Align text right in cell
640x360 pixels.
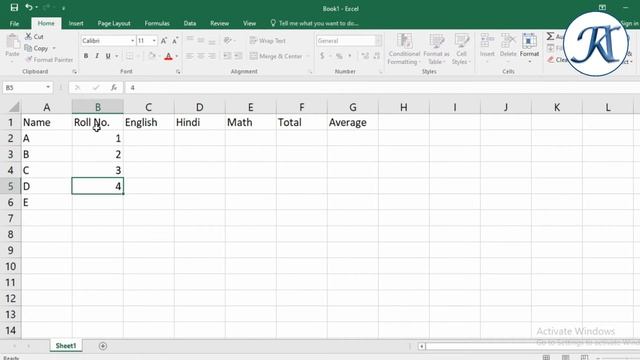click(x=212, y=56)
